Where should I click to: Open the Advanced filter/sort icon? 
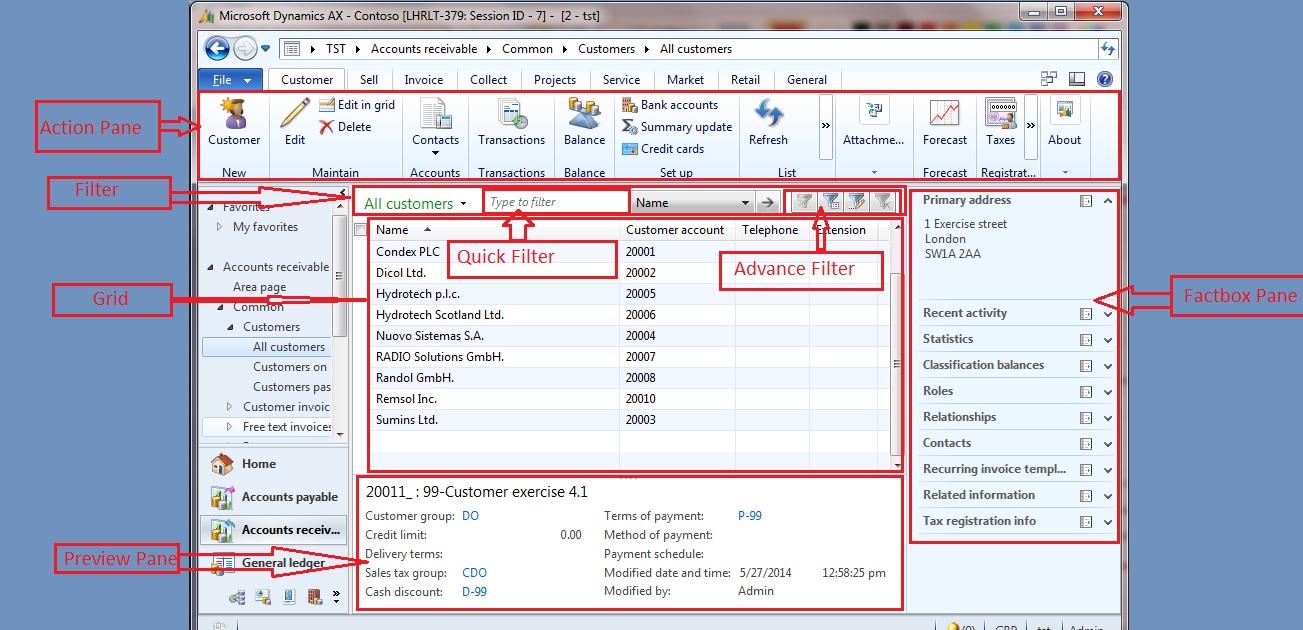click(x=856, y=202)
